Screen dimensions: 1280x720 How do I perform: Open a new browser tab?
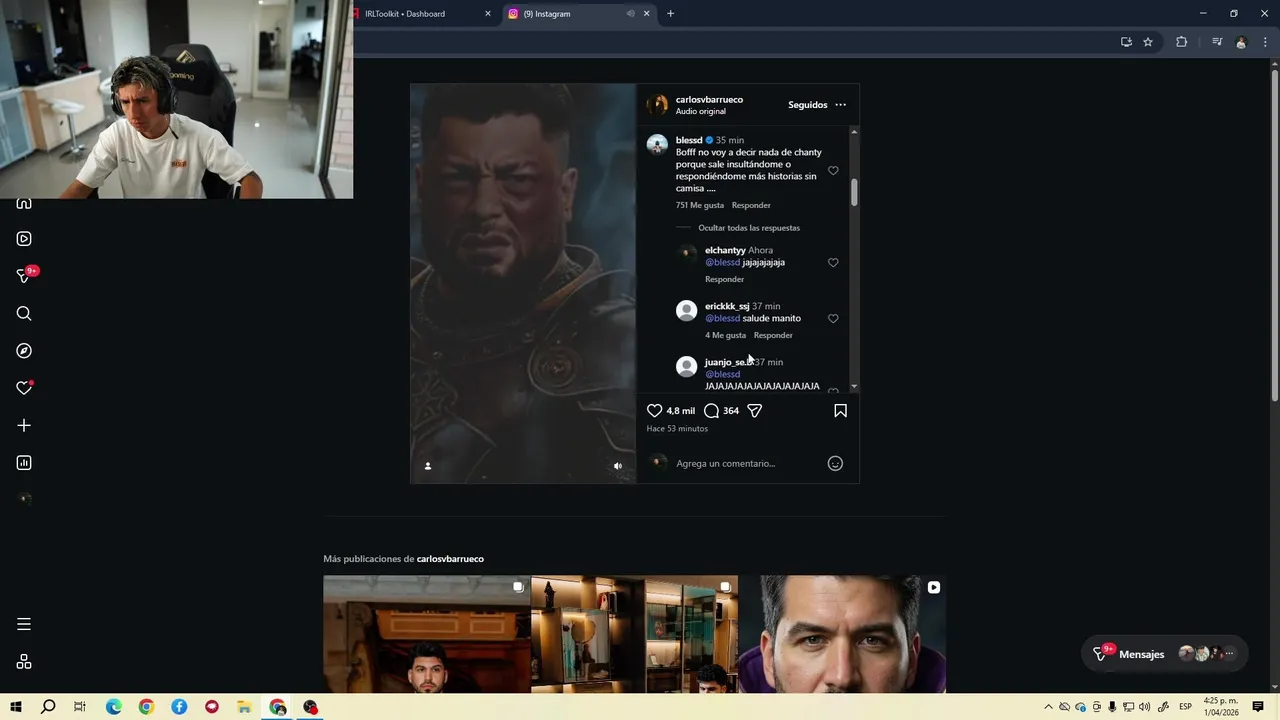click(670, 14)
